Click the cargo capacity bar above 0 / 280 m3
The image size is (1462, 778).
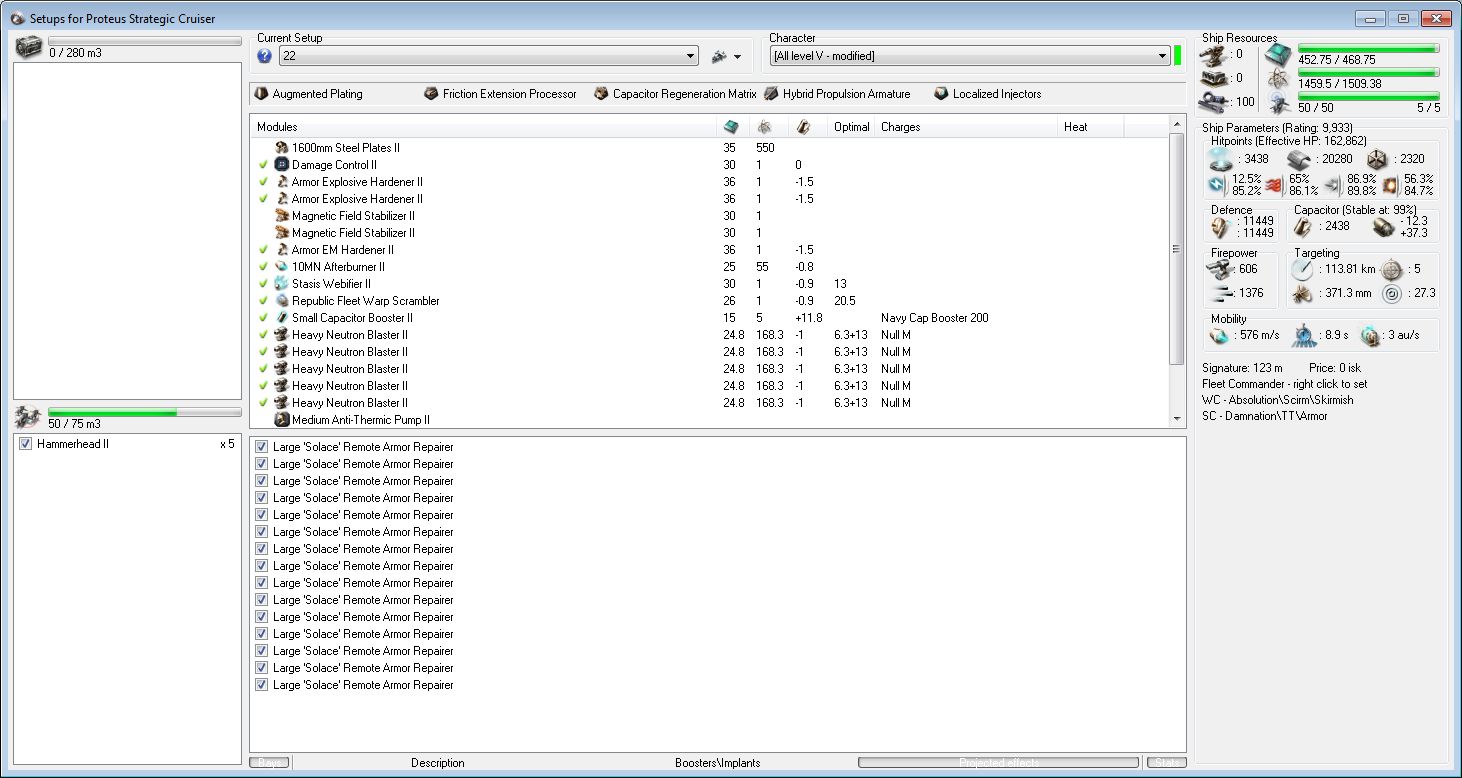click(145, 41)
